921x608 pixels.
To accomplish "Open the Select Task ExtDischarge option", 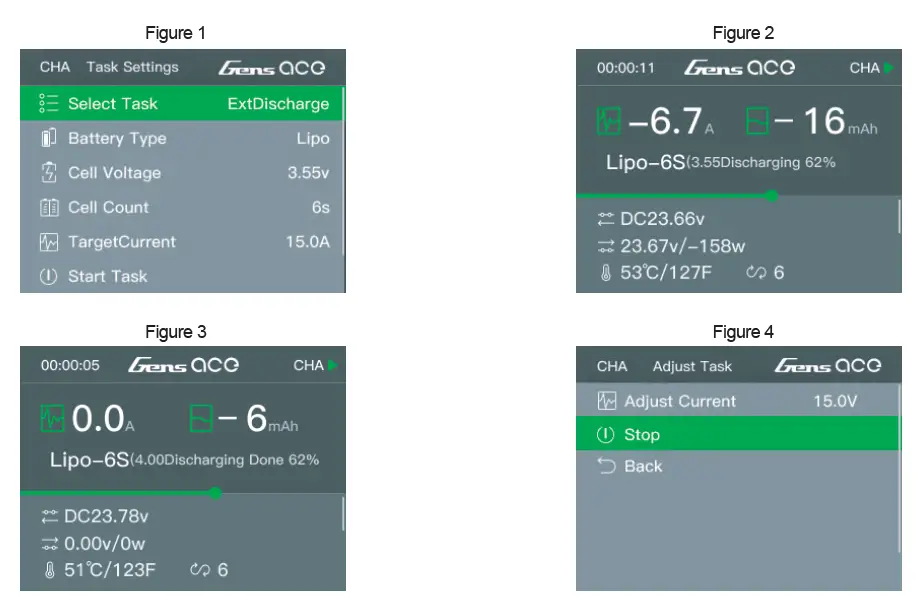I will (x=277, y=104).
